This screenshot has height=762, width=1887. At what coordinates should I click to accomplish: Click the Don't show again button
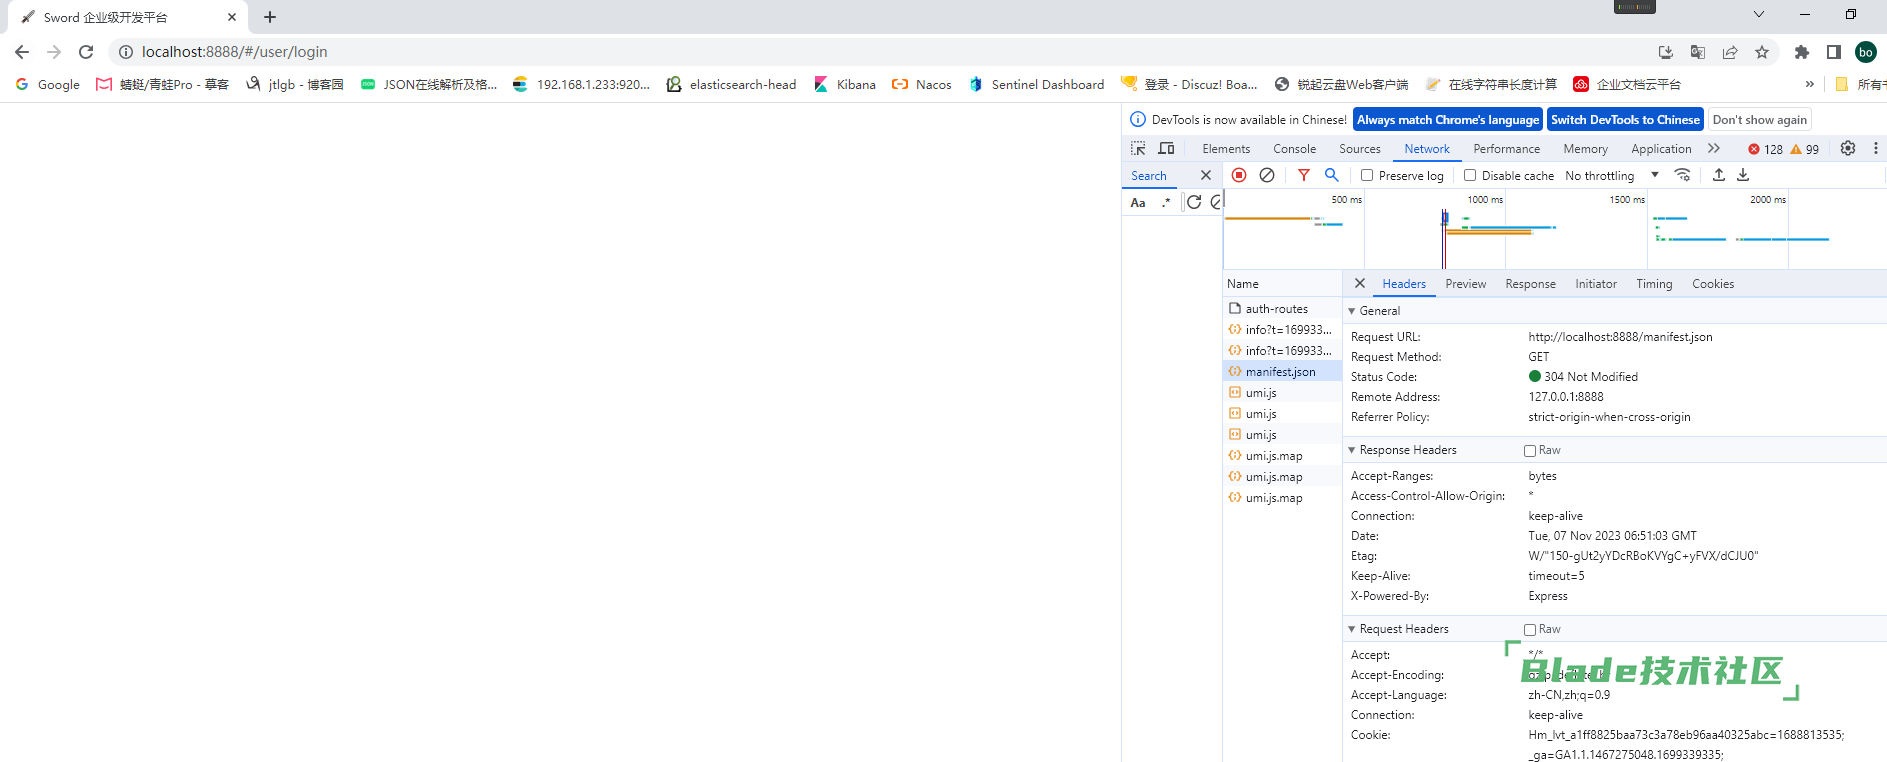point(1760,120)
